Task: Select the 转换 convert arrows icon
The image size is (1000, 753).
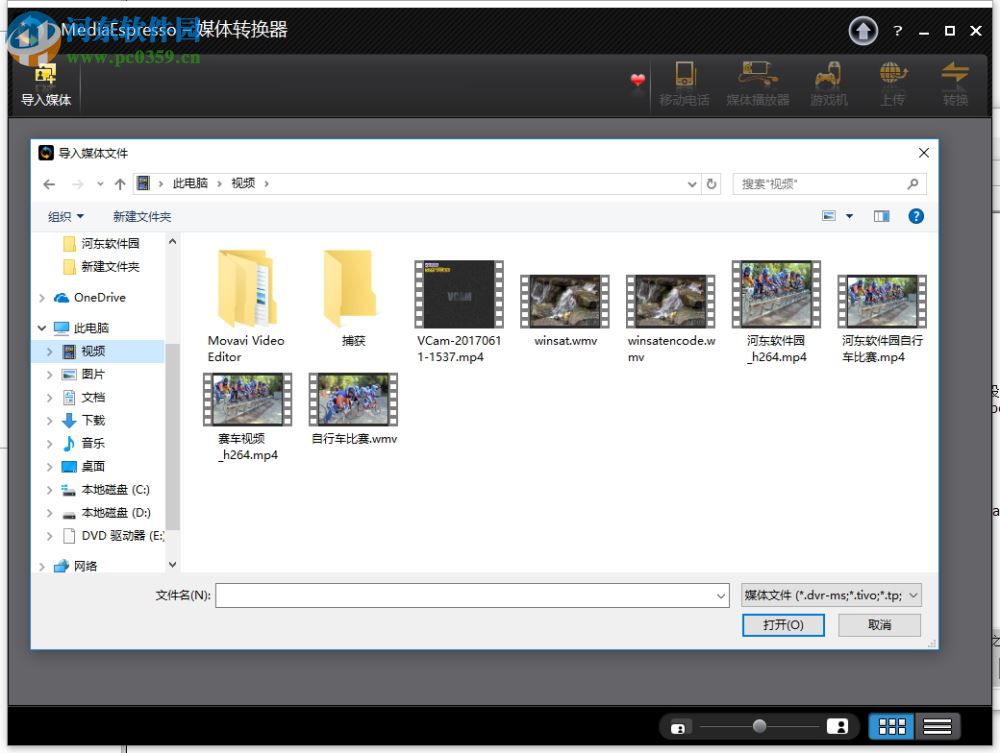Action: point(955,80)
